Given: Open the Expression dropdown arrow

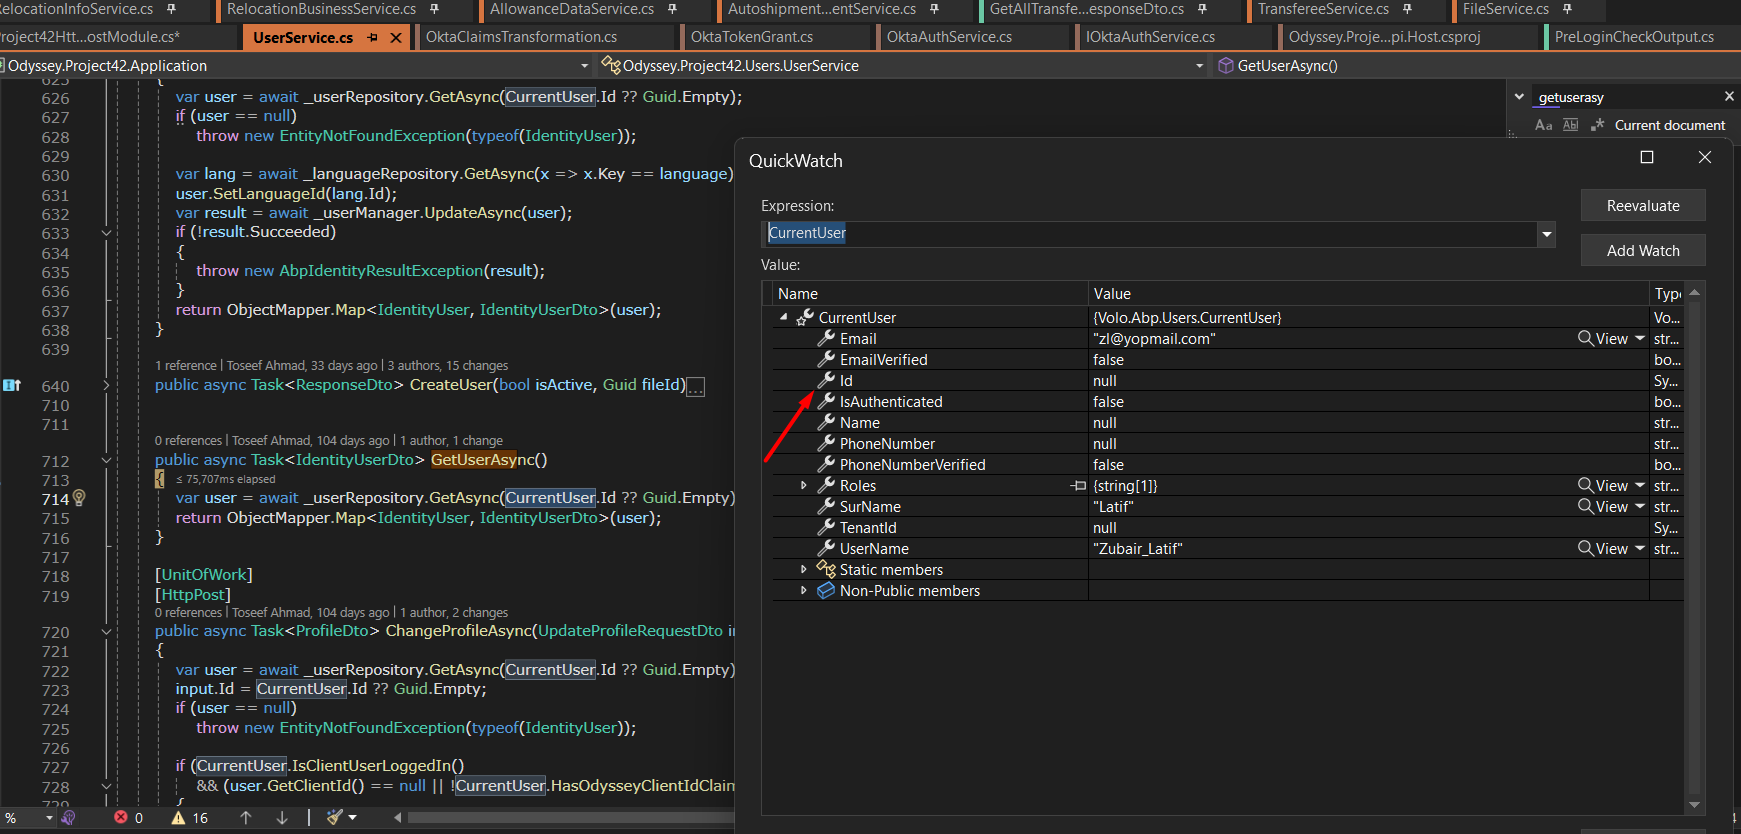Looking at the screenshot, I should [x=1546, y=234].
